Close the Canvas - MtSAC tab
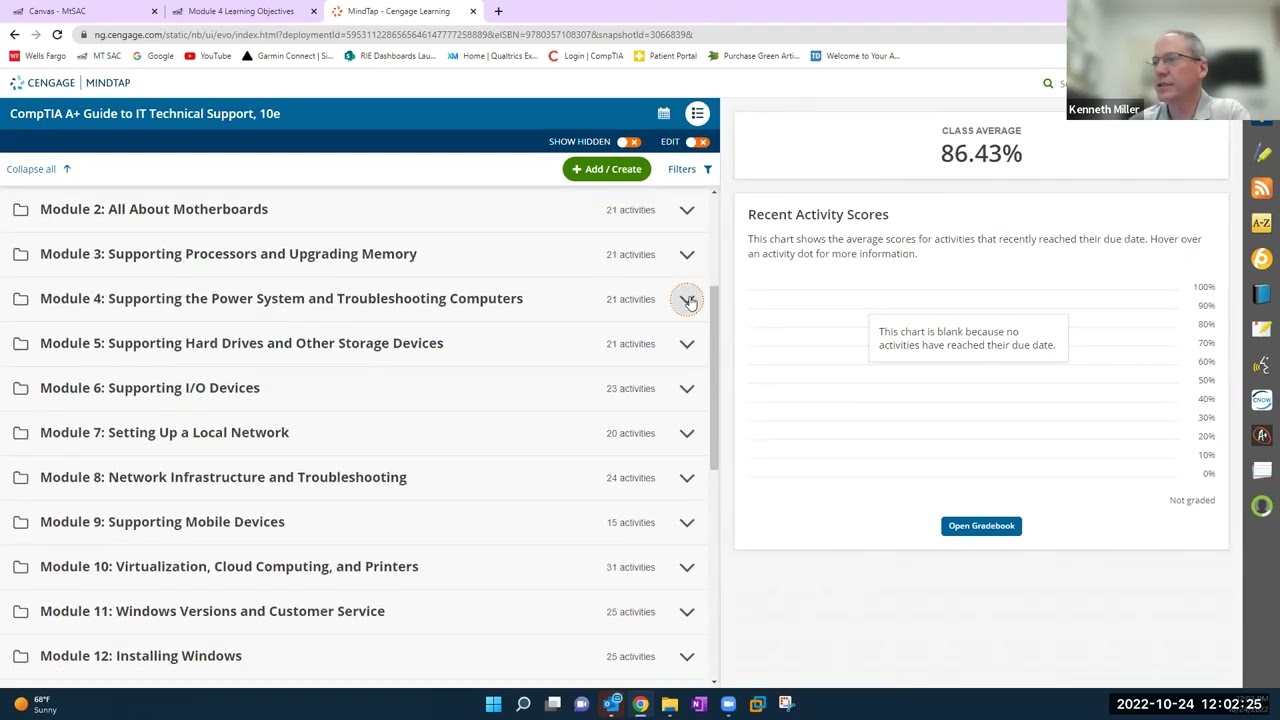This screenshot has height=720, width=1280. pos(154,11)
